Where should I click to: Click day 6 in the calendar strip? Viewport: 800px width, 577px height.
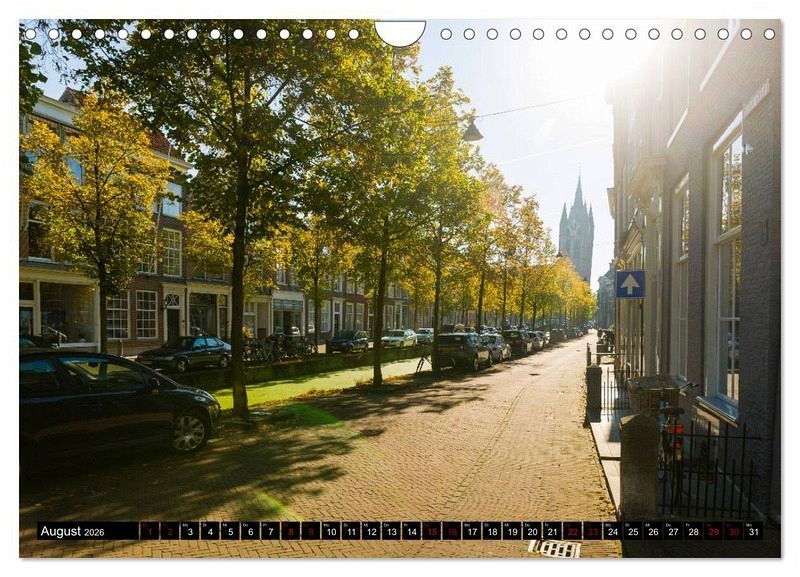pyautogui.click(x=250, y=531)
